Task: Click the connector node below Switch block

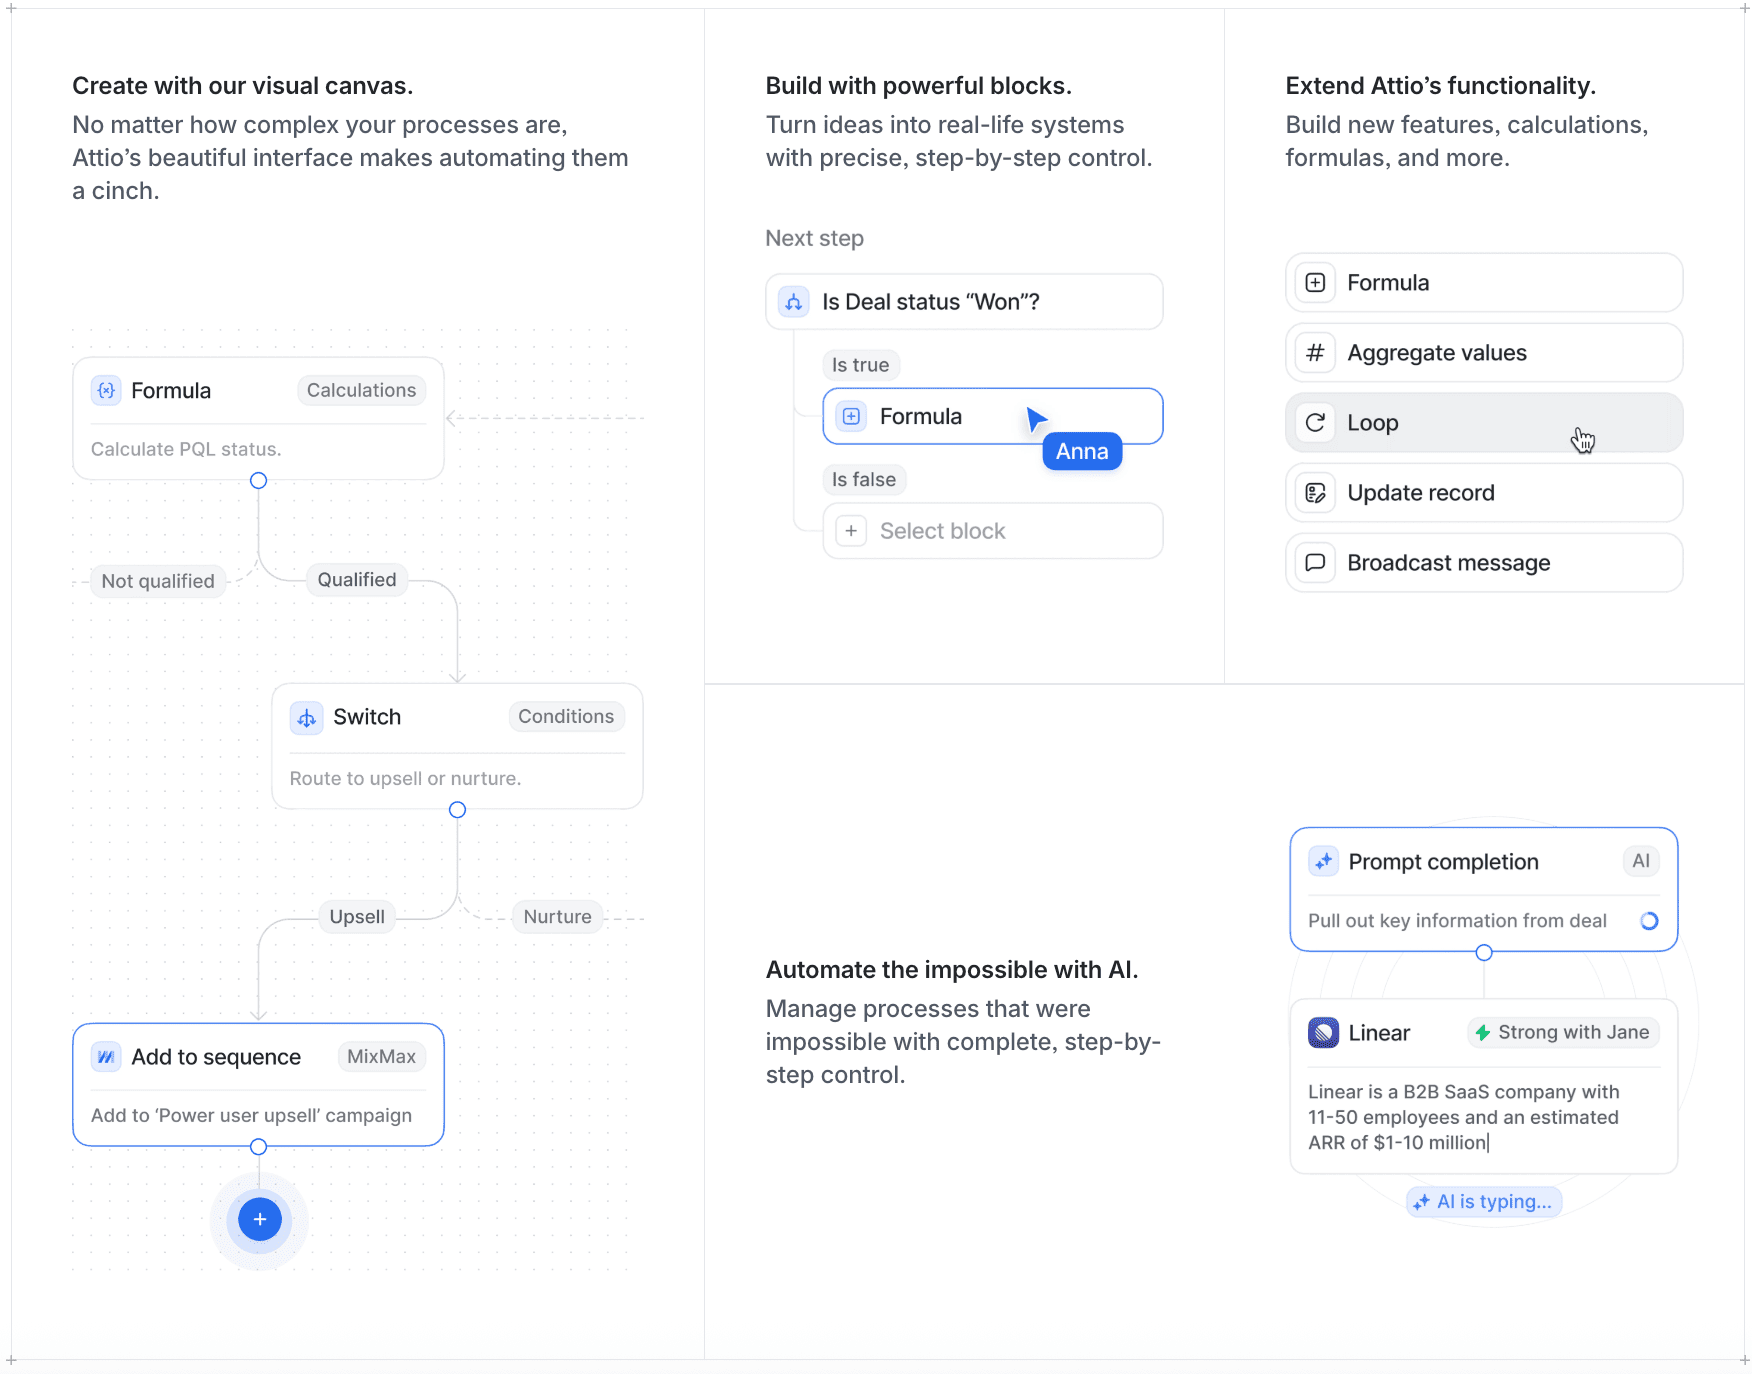Action: pos(457,810)
